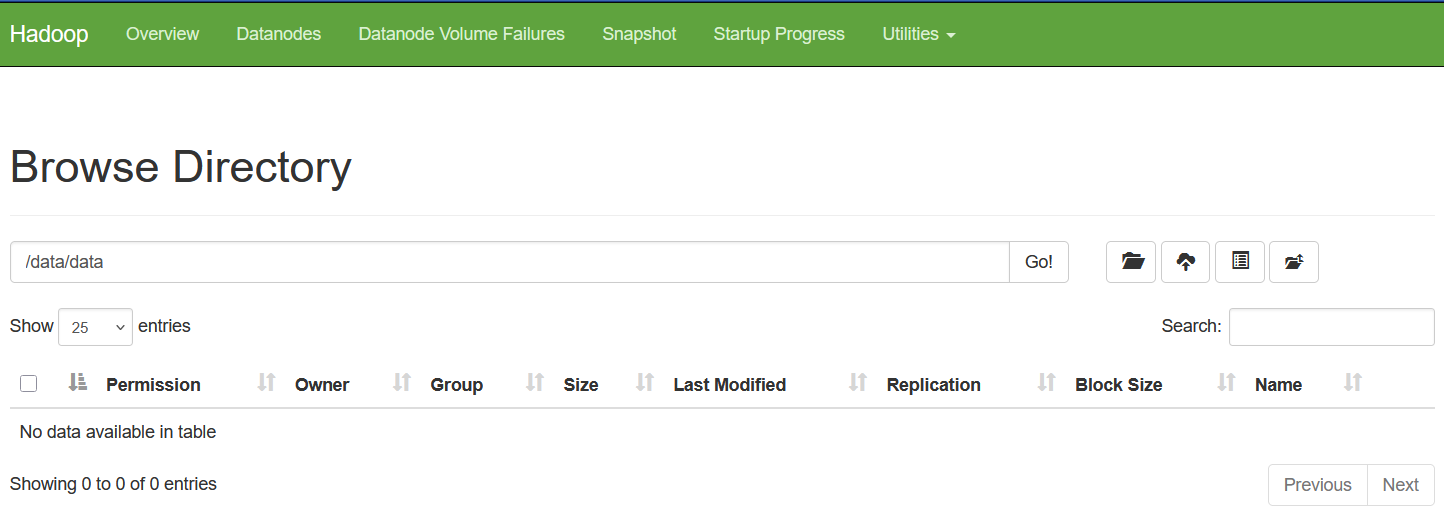Click the Next pagination button

1400,485
